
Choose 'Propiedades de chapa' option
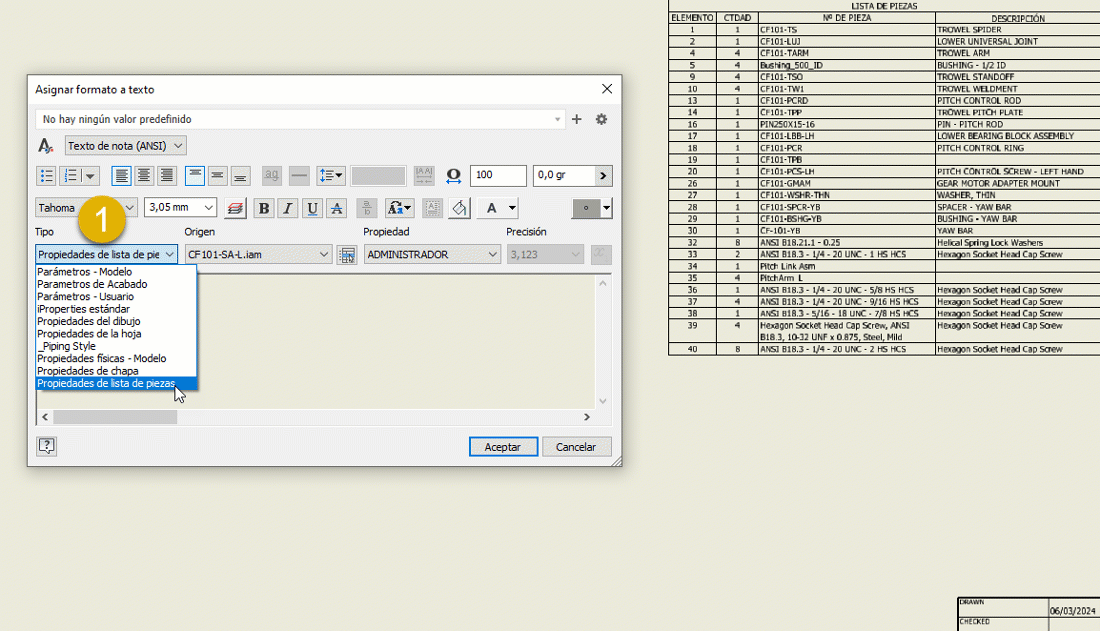click(116, 371)
